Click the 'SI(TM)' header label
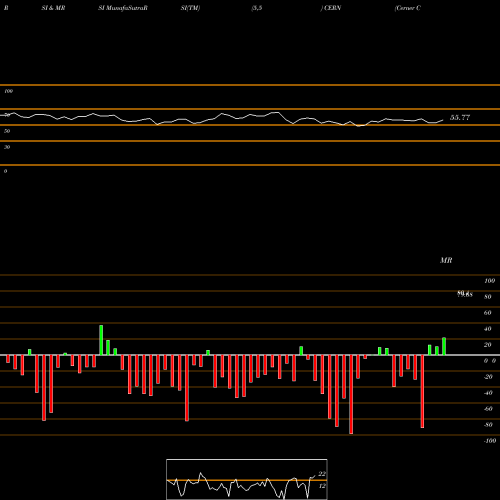This screenshot has height=500, width=500. pos(190,8)
